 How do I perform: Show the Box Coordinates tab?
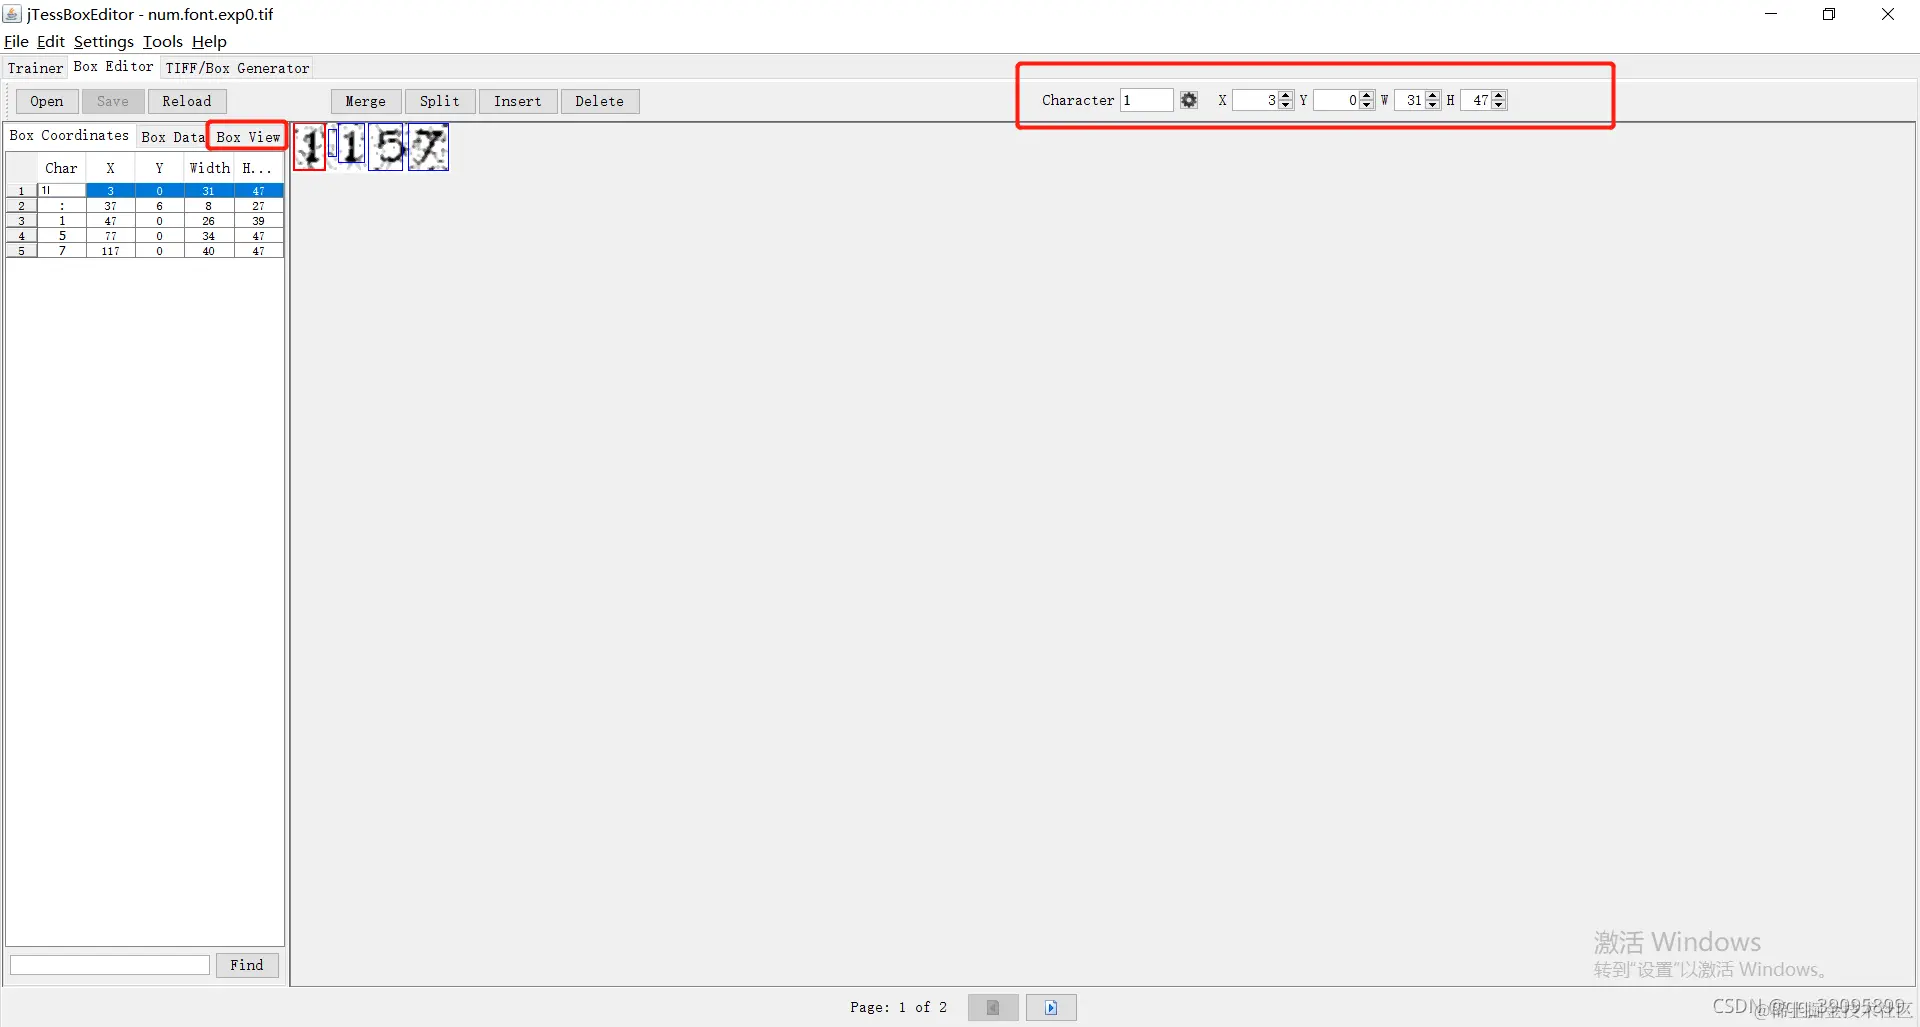(70, 136)
